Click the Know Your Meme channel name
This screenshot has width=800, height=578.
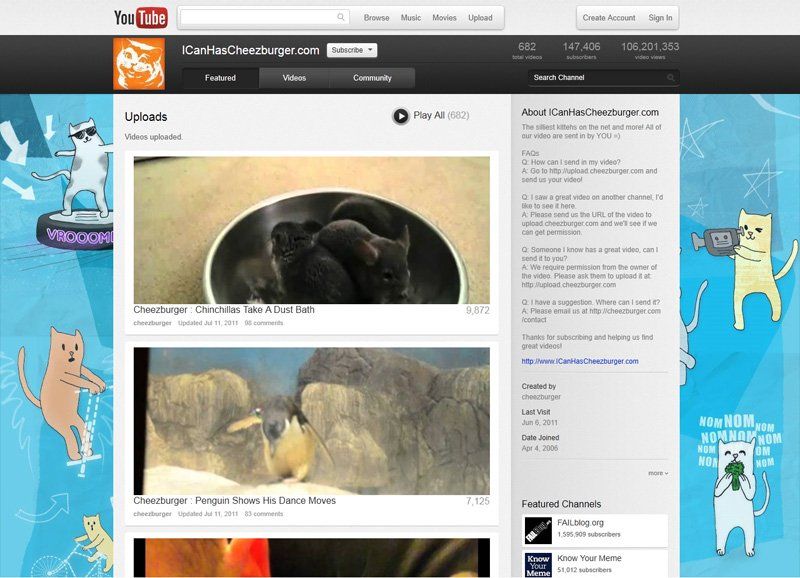coord(589,558)
